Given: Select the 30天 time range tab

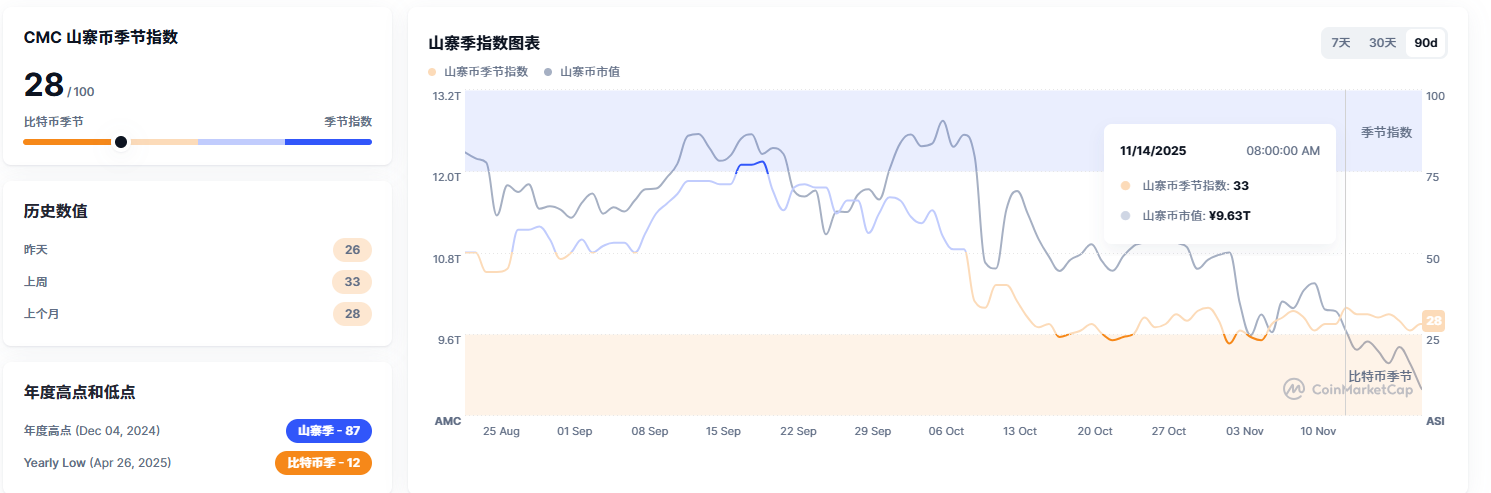Looking at the screenshot, I should click(x=1382, y=43).
